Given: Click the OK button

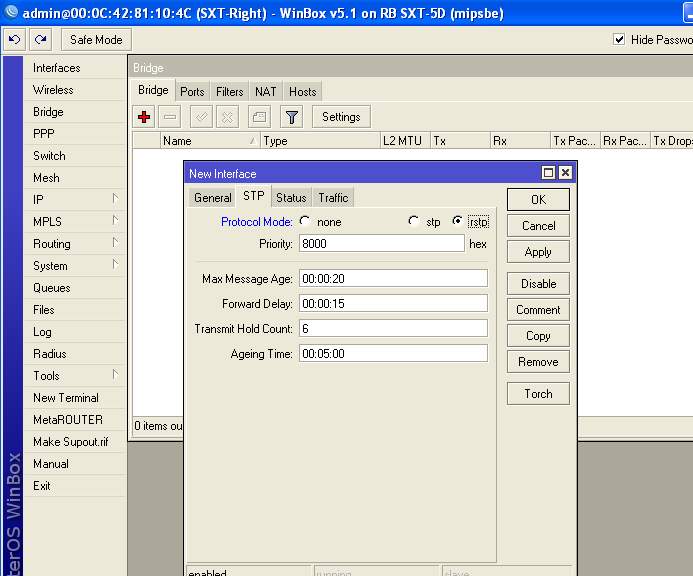Looking at the screenshot, I should click(538, 200).
